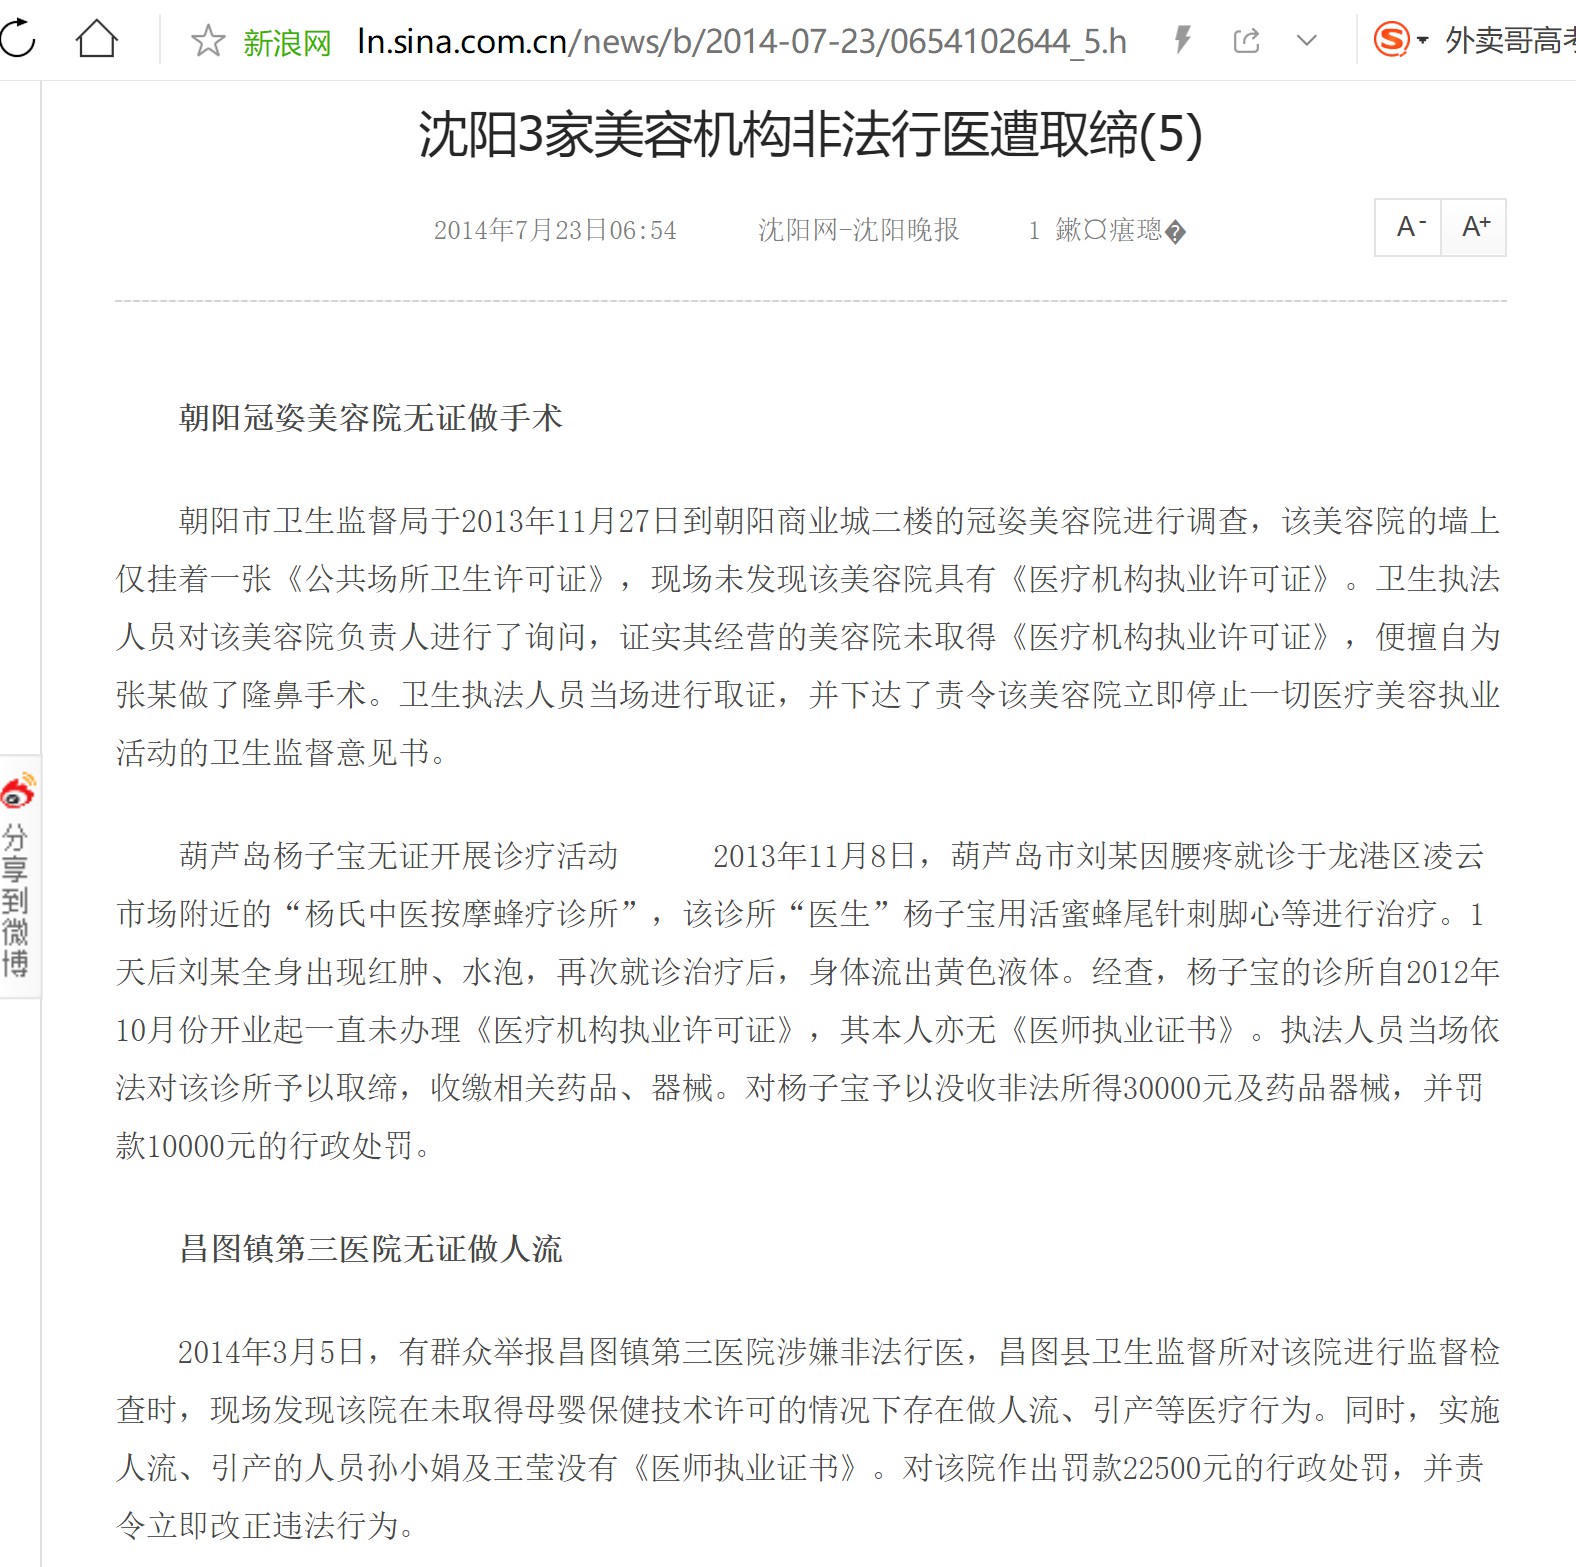Image resolution: width=1576 pixels, height=1567 pixels.
Task: Click the 分享到微博 vertical share button
Action: (x=15, y=900)
